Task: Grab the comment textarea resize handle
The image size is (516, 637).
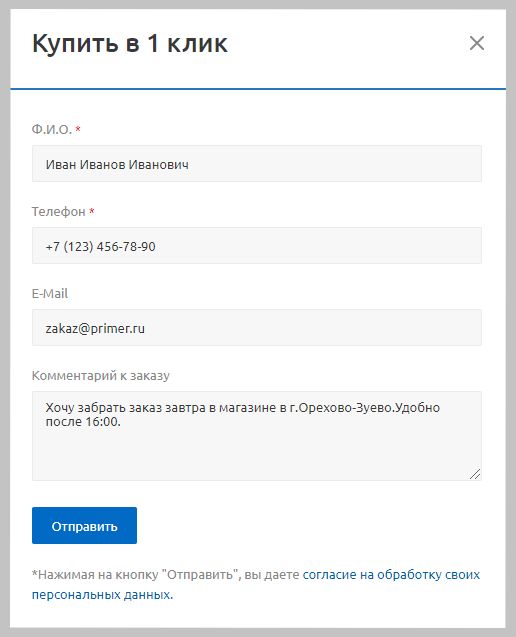Action: [x=475, y=474]
